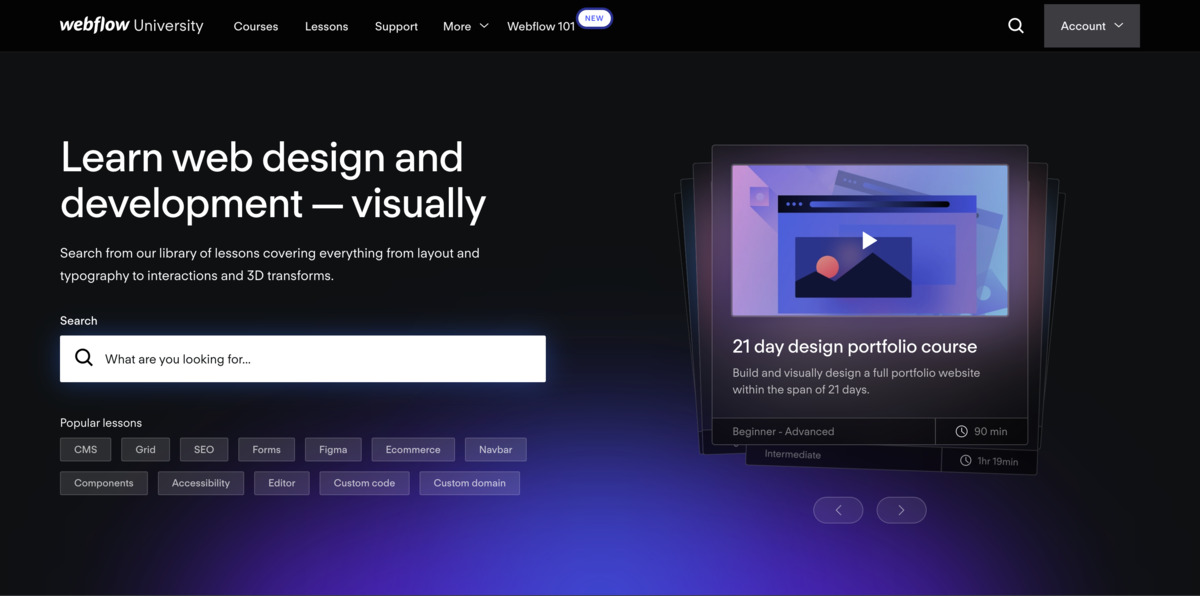Select the Components popular lesson tag
The height and width of the screenshot is (596, 1200).
[x=104, y=483]
